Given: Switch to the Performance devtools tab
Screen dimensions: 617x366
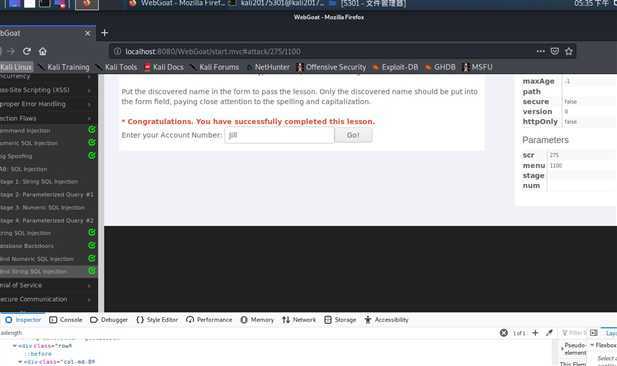Looking at the screenshot, I should tap(209, 320).
